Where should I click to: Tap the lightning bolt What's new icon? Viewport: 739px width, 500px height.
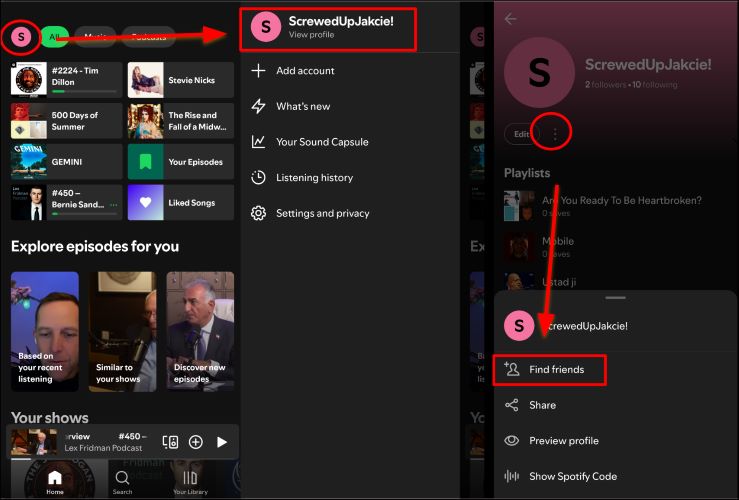click(258, 106)
